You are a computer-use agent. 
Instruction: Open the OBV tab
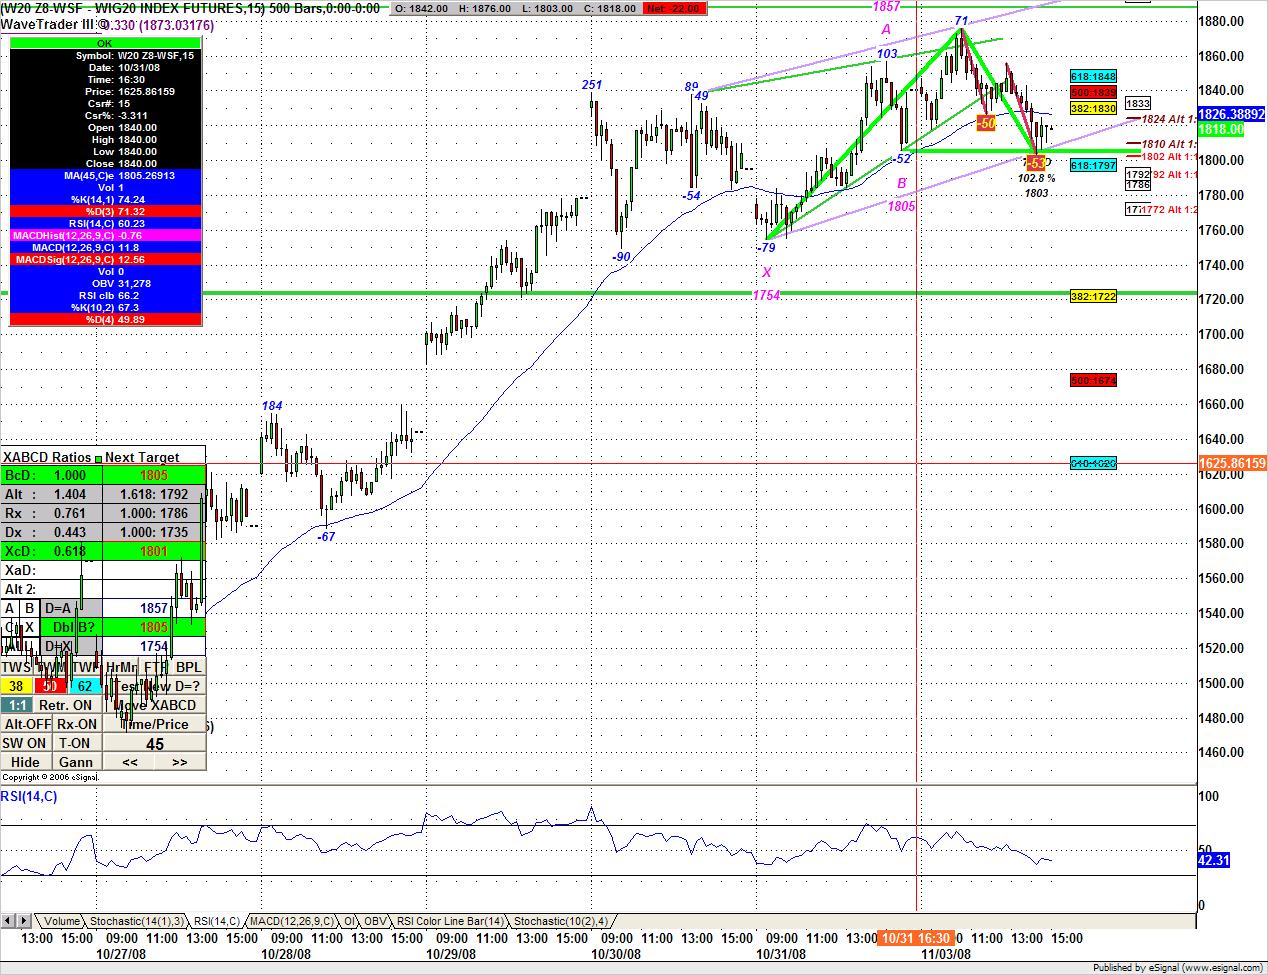click(x=375, y=921)
